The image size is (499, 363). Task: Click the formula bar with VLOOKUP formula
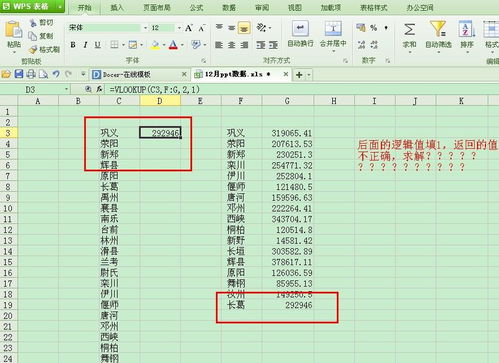tap(302, 89)
